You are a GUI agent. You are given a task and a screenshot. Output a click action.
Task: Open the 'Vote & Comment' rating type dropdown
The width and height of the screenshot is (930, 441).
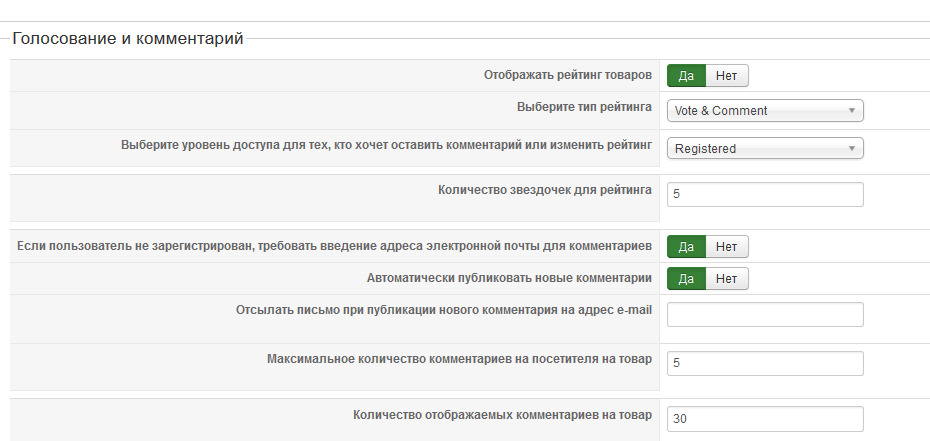[765, 111]
